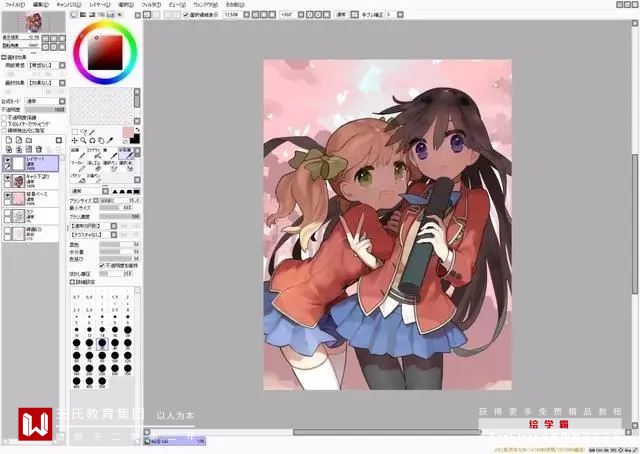Viewport: 640px width, 454px height.
Task: Choose the 選択消し selection eraser
Action: [125, 166]
